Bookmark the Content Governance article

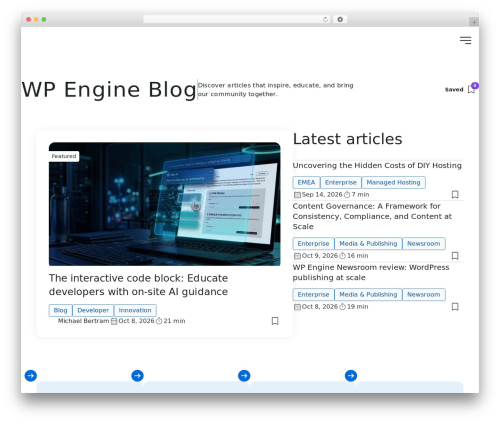point(455,256)
